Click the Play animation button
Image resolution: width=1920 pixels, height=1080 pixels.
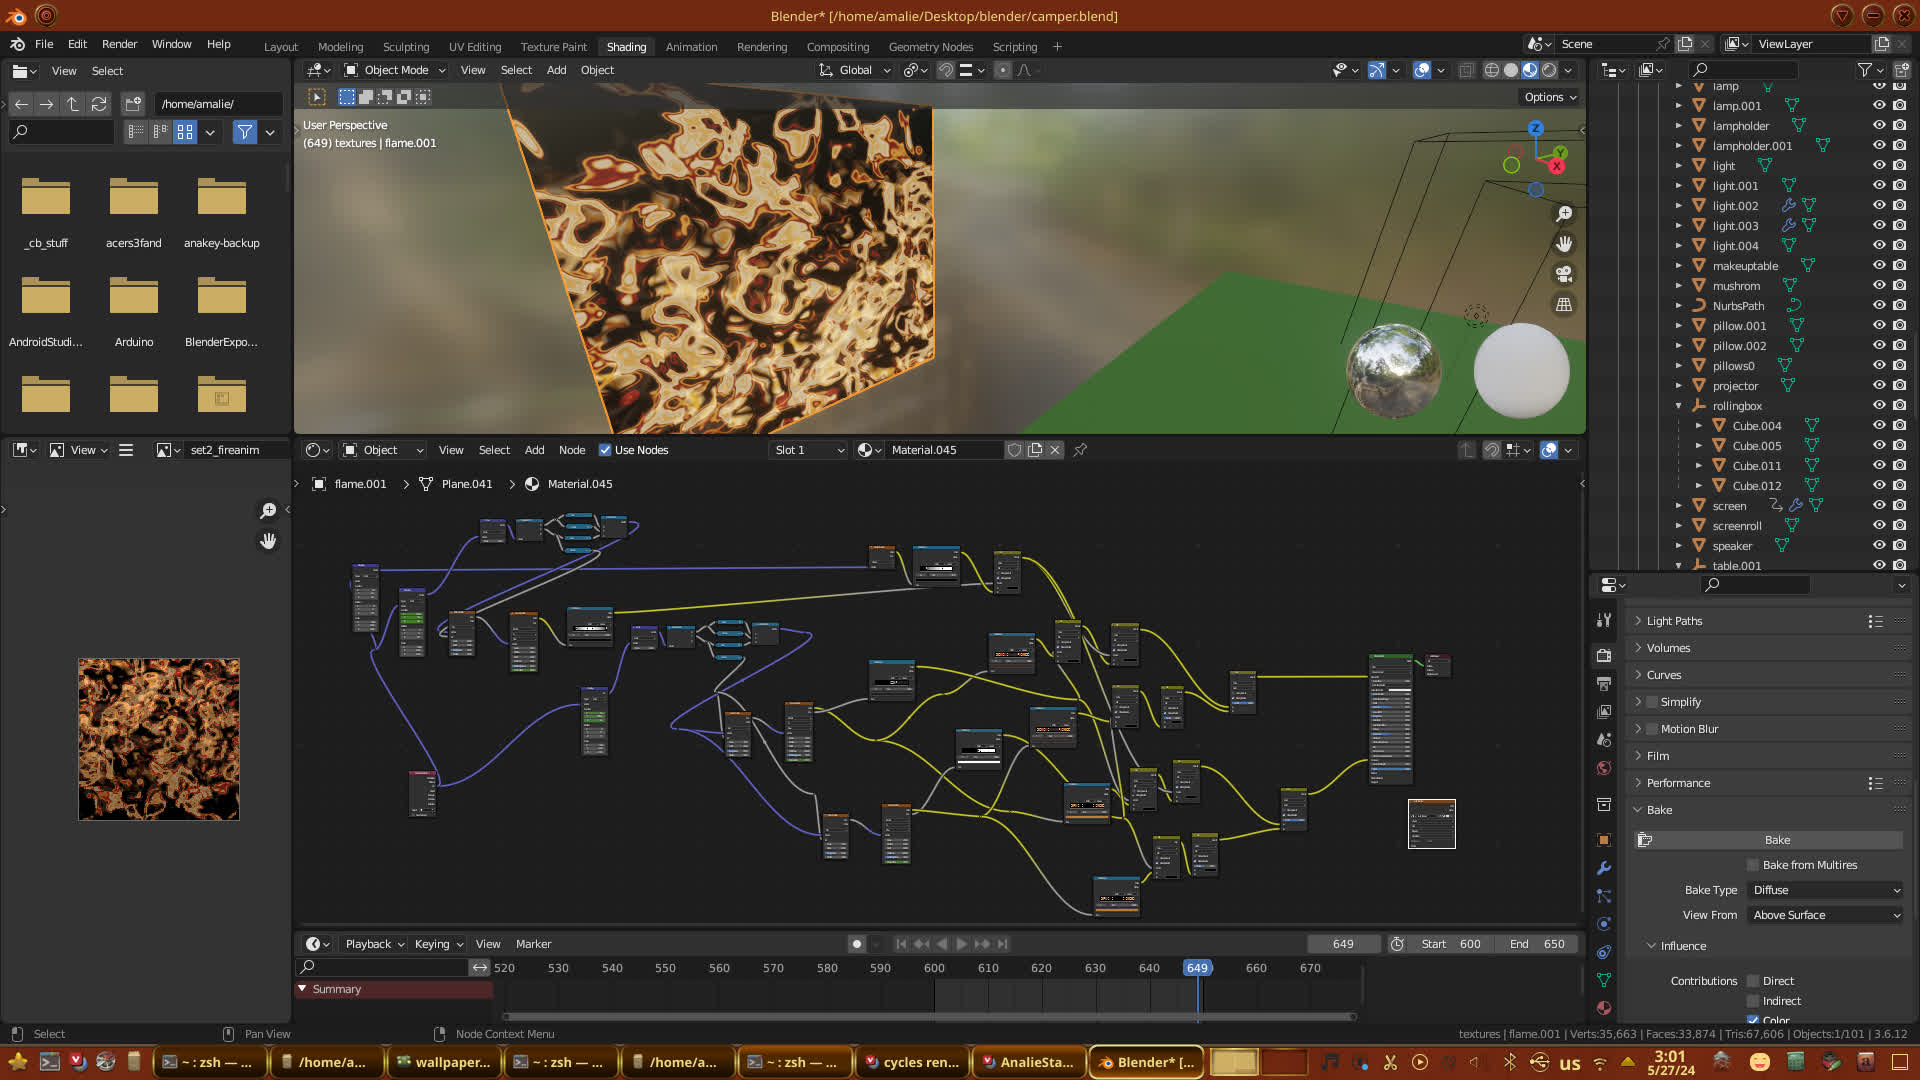(962, 944)
